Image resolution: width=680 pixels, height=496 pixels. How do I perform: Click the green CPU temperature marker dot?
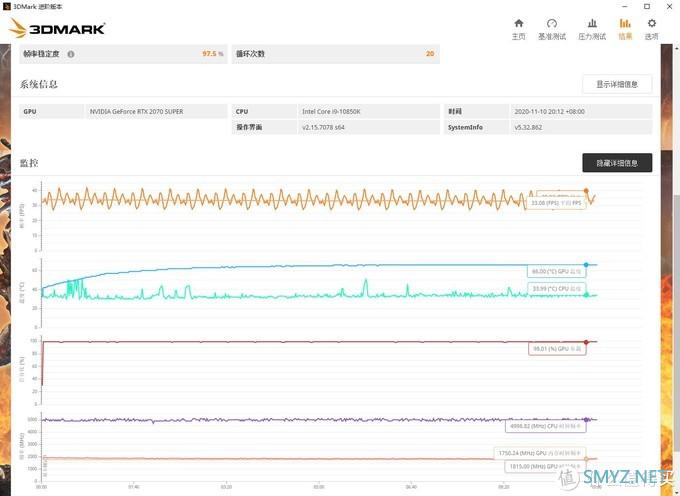tap(586, 295)
